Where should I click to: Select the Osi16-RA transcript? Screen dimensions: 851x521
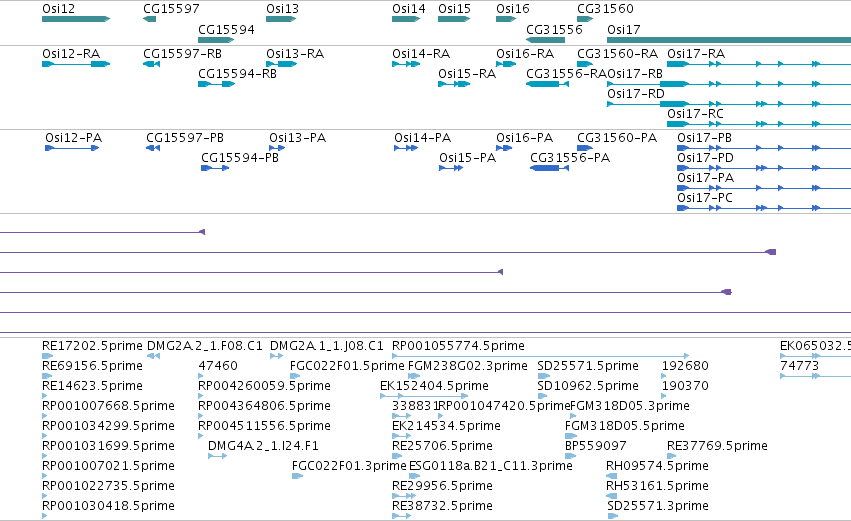pyautogui.click(x=506, y=64)
